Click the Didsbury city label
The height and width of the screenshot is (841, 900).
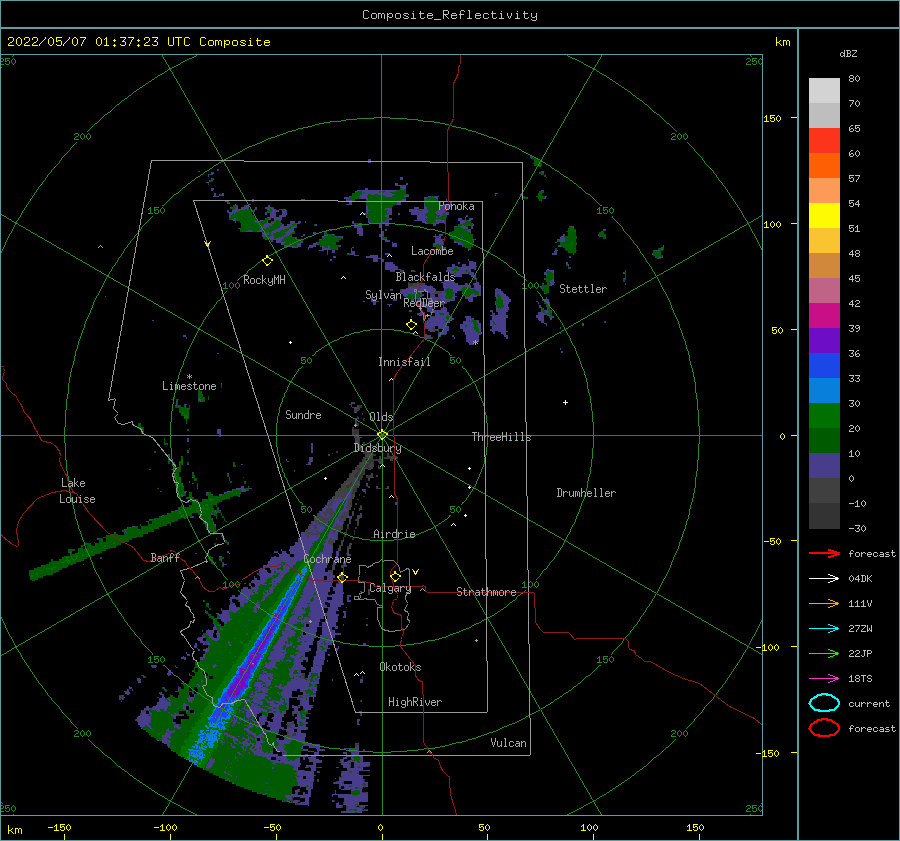[x=378, y=448]
